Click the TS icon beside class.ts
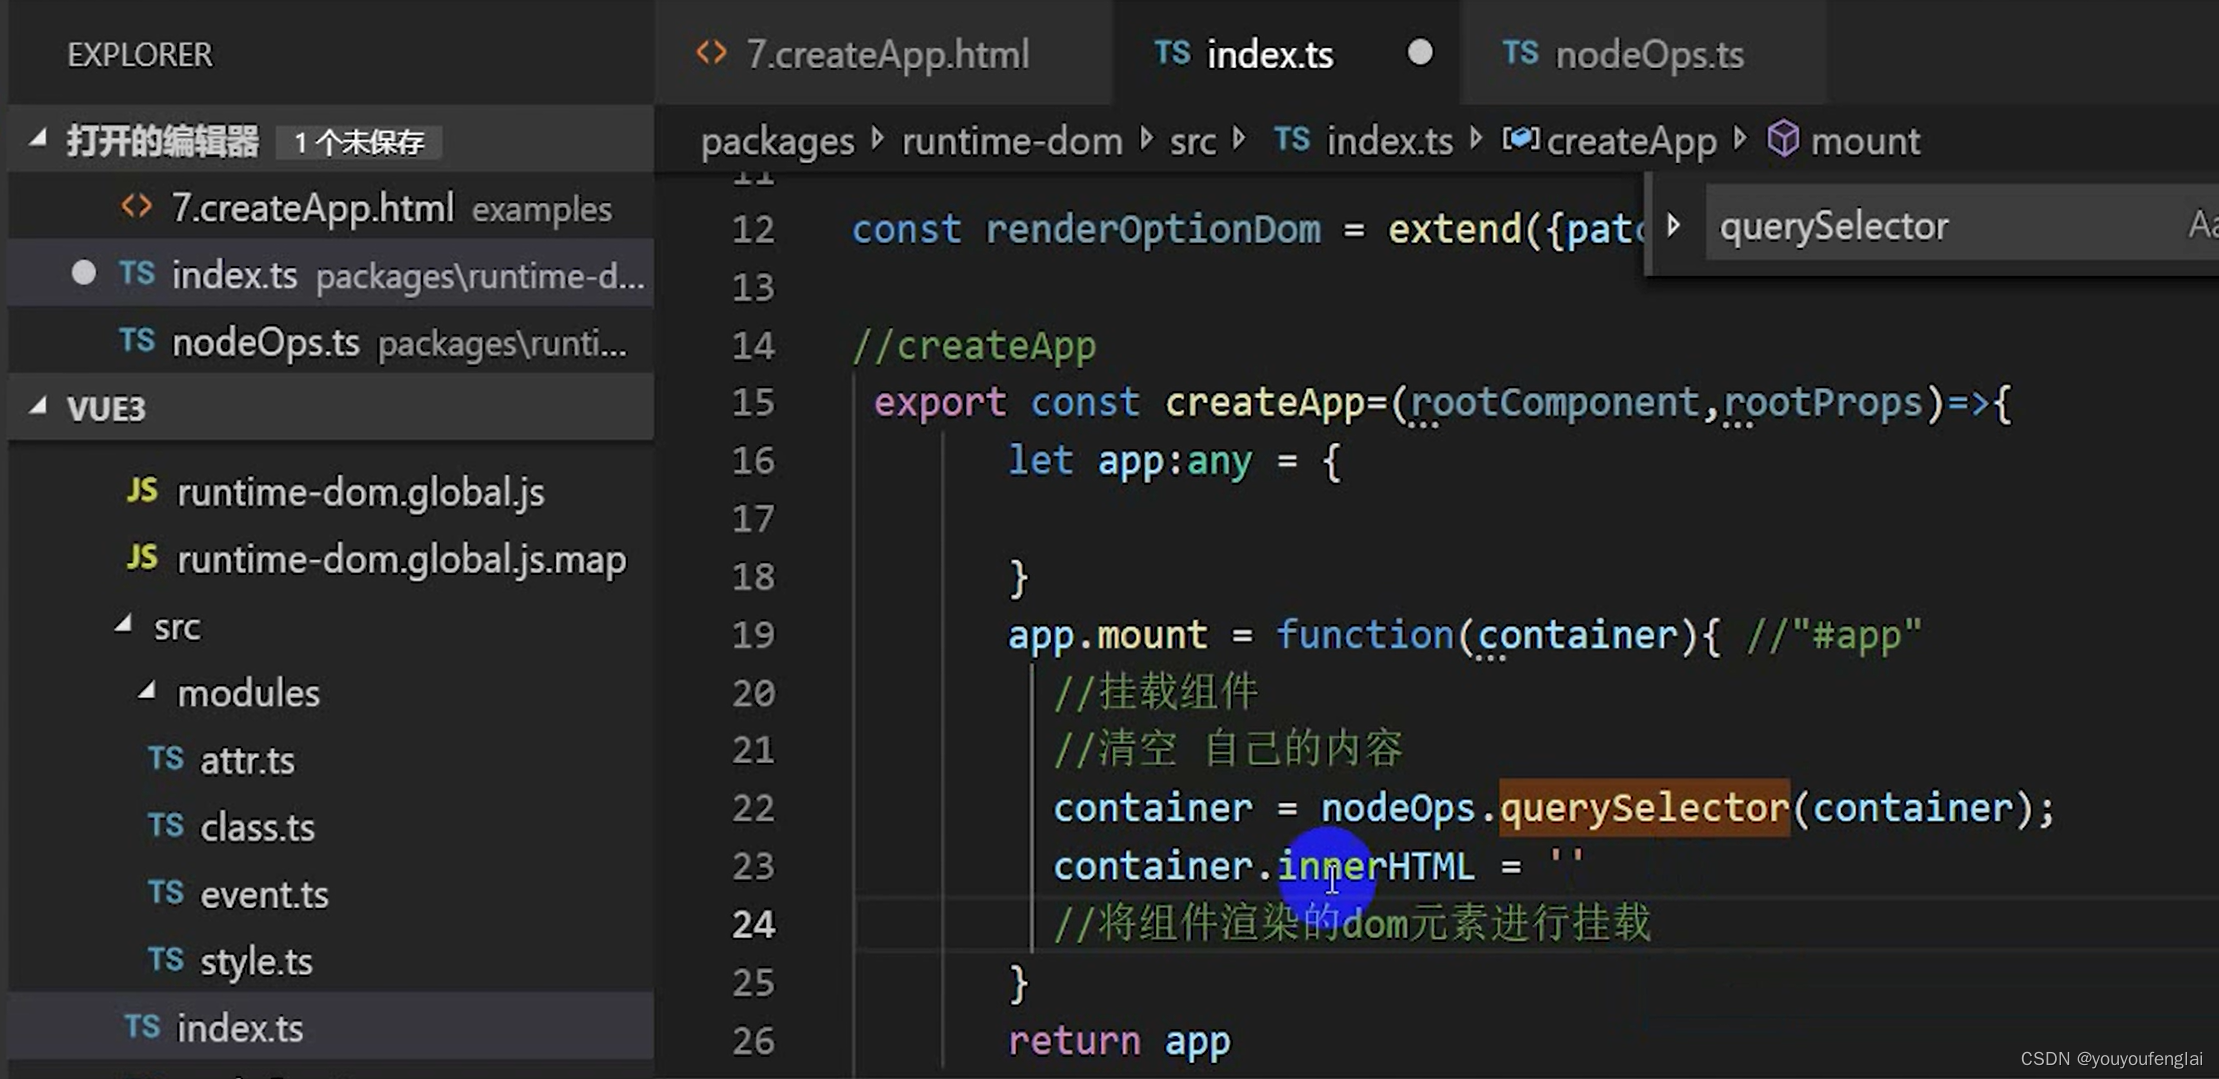This screenshot has height=1079, width=2219. tap(165, 826)
